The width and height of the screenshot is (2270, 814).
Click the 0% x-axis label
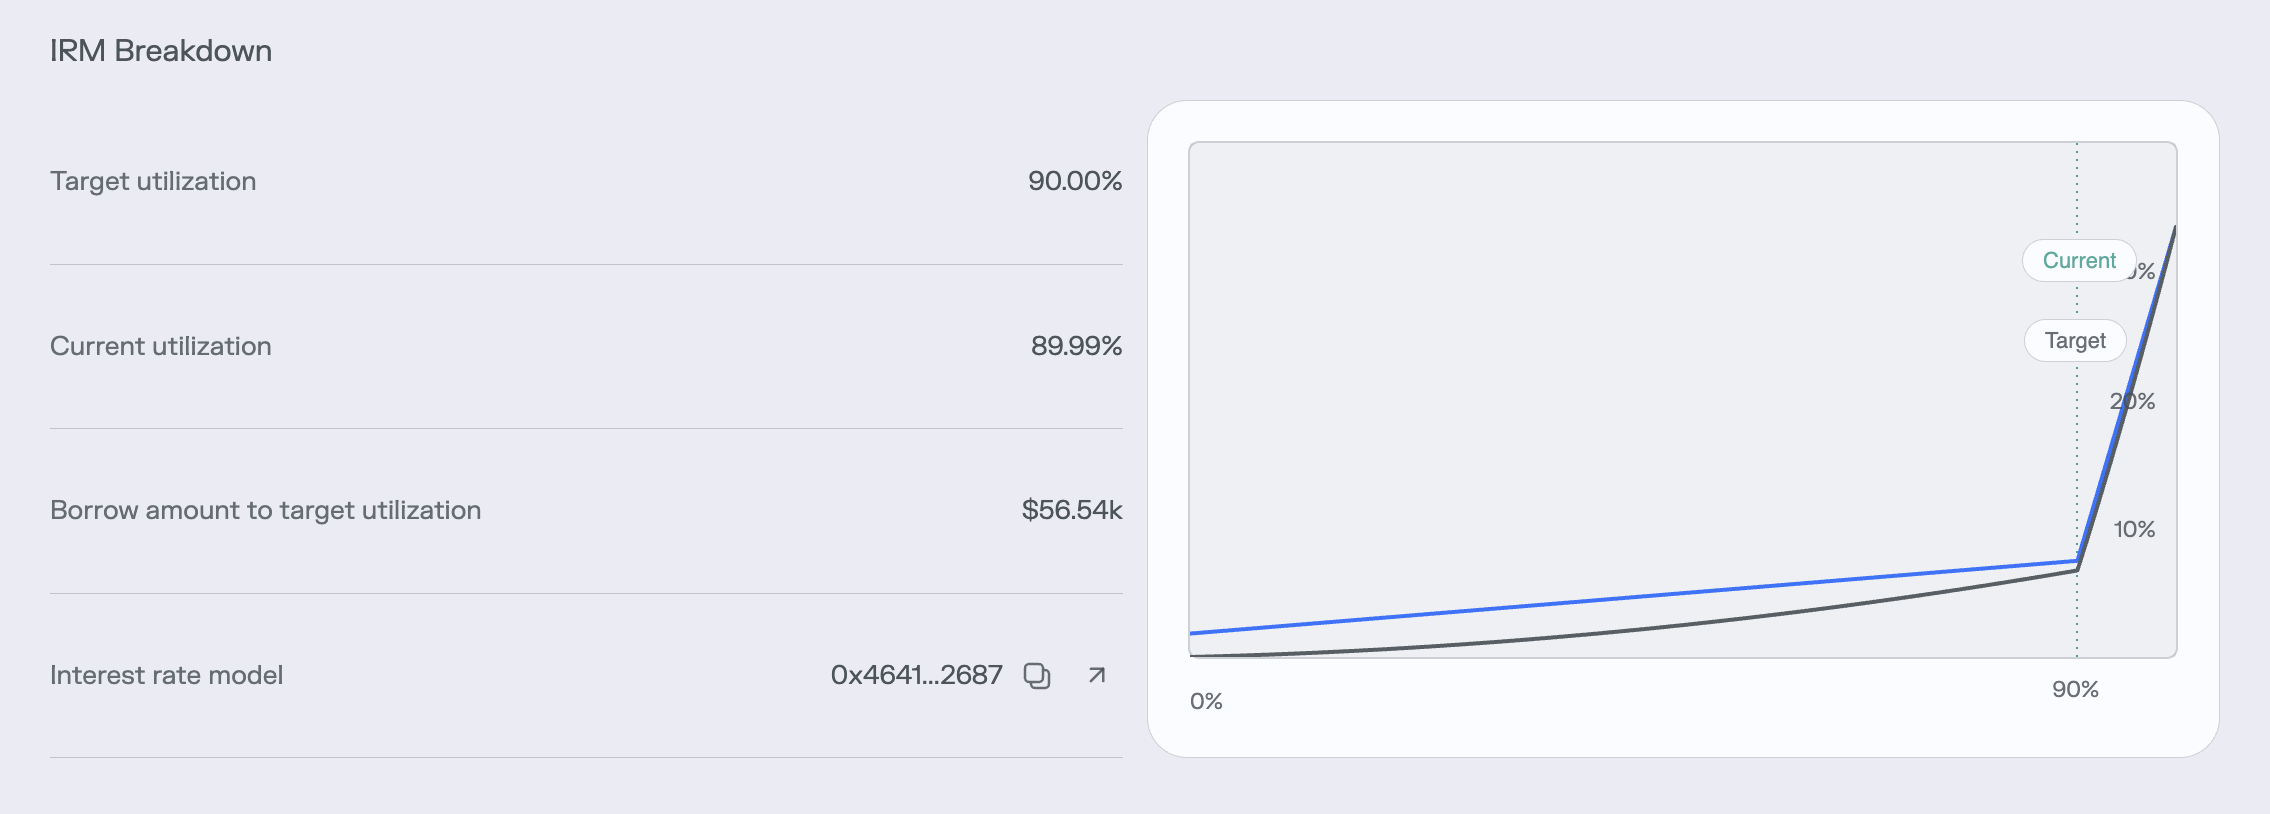[x=1206, y=701]
